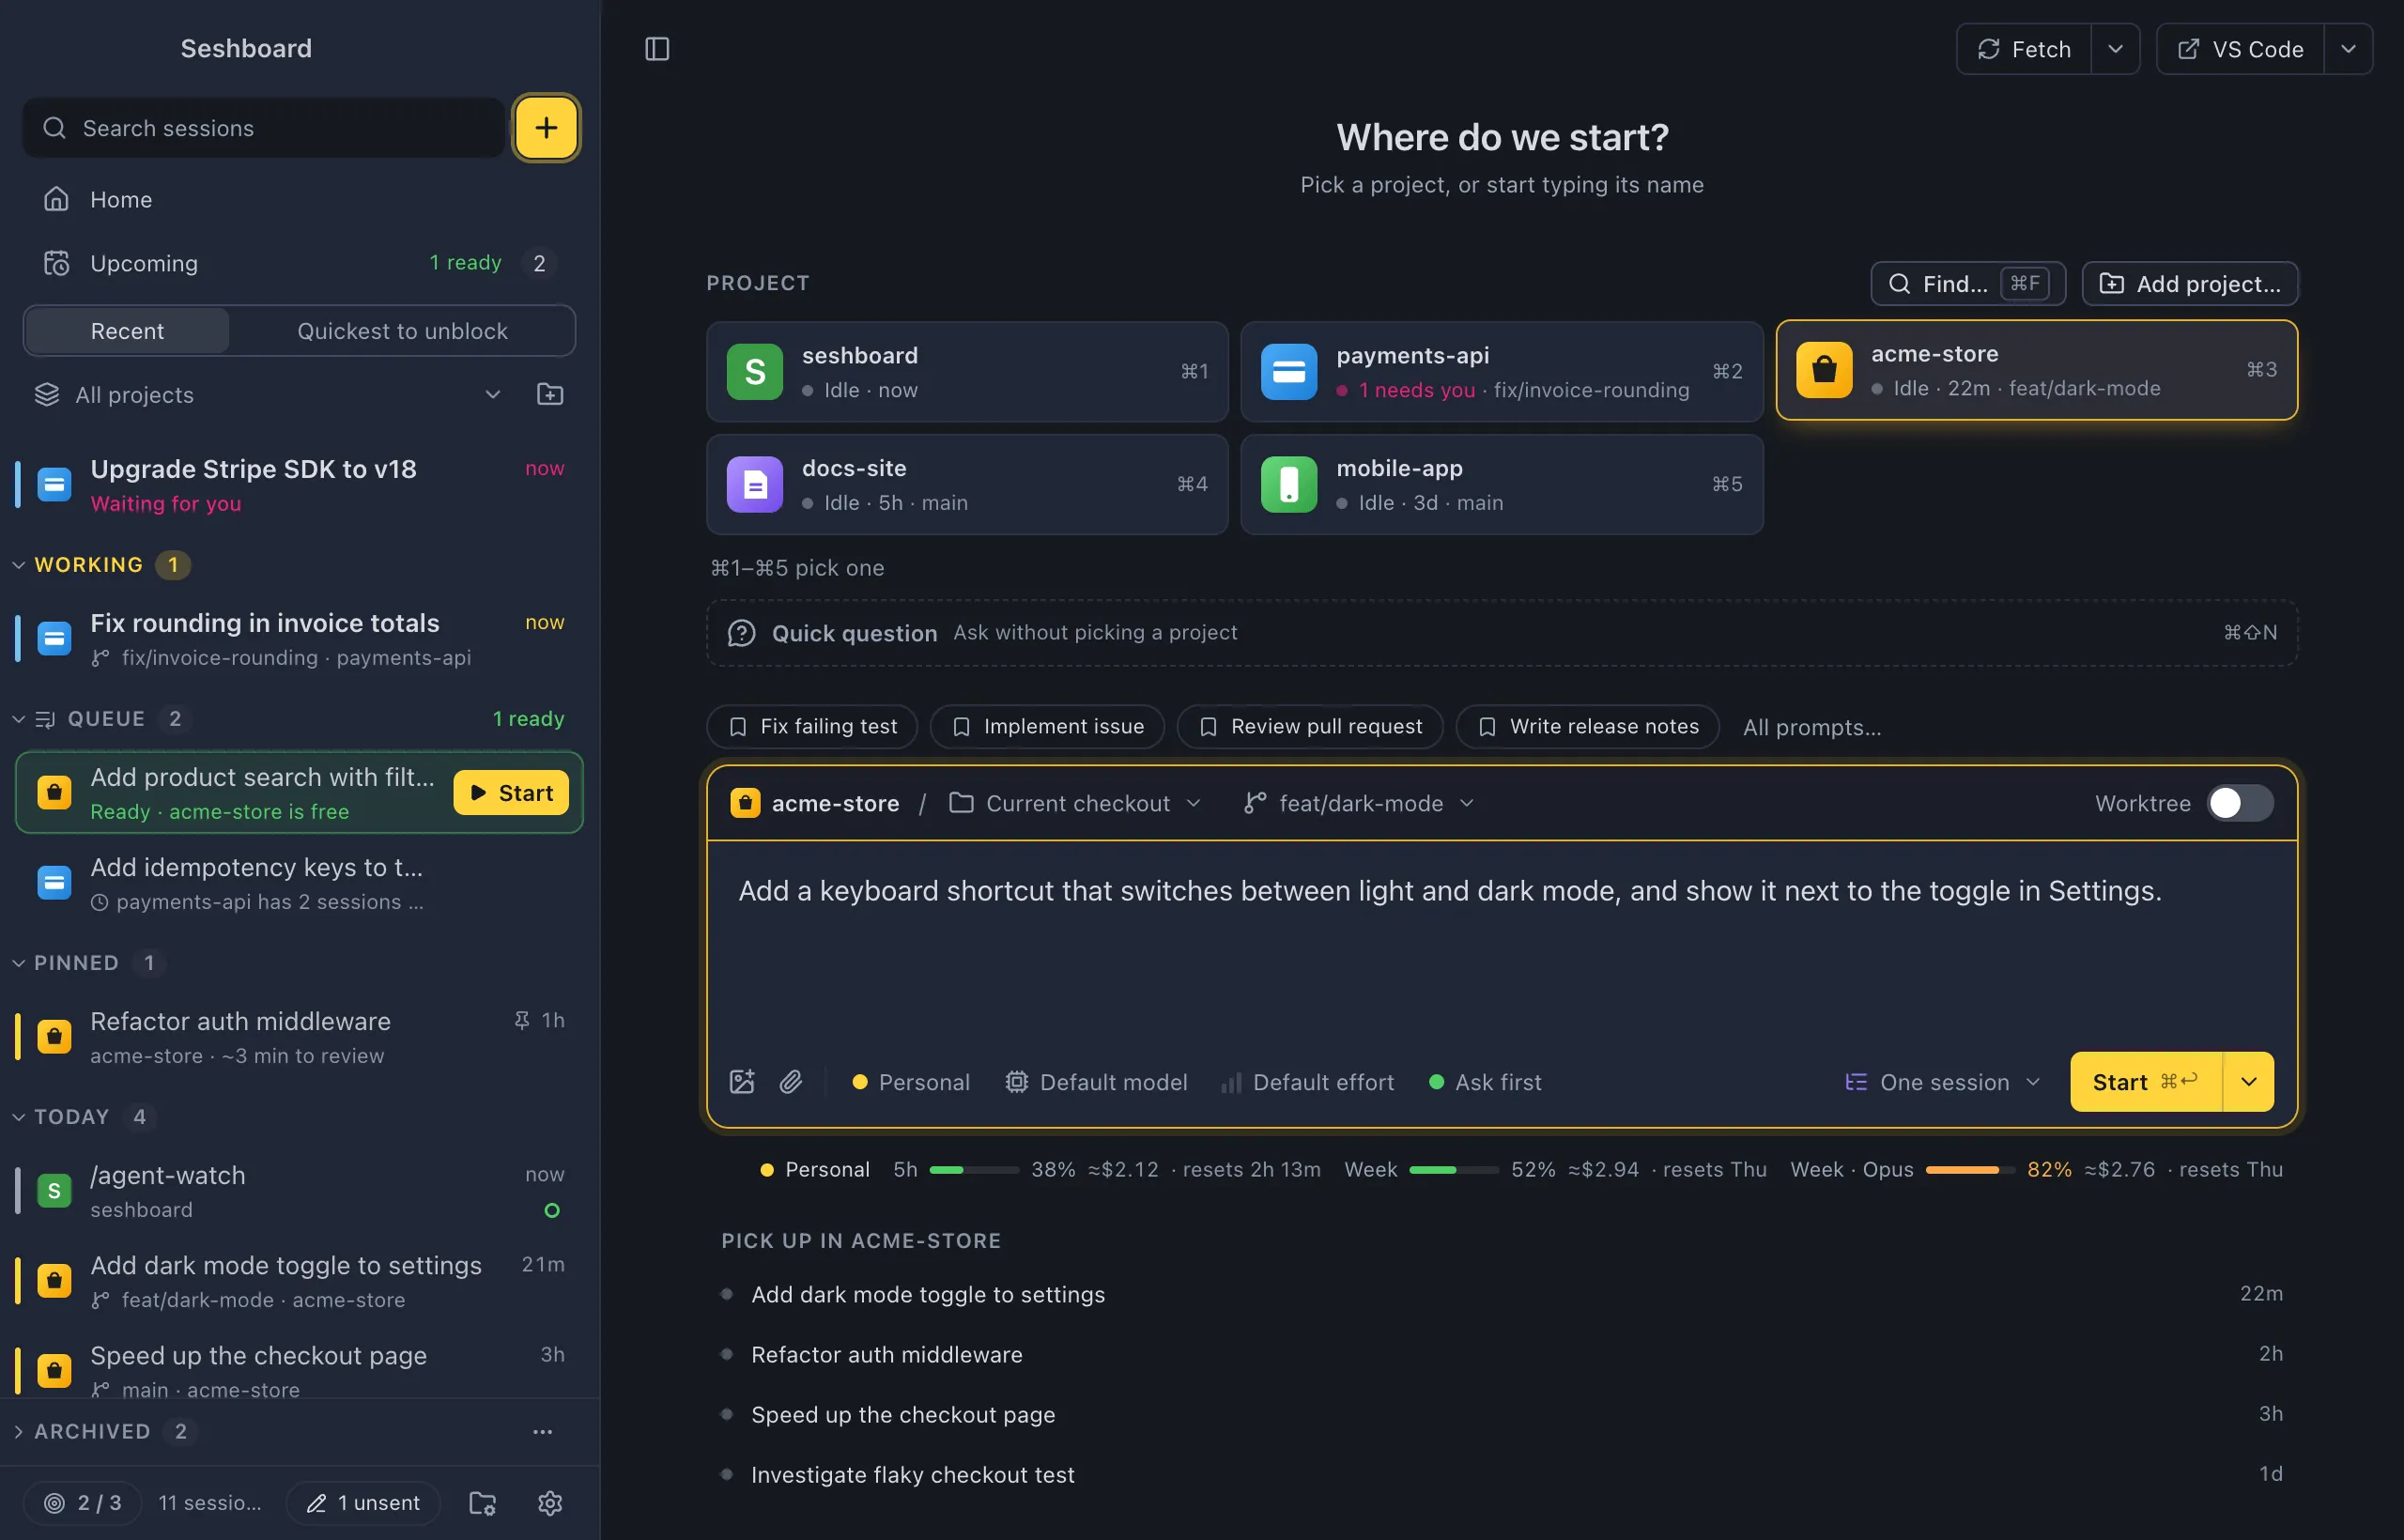
Task: Click the paperclip attach file icon
Action: pos(791,1082)
